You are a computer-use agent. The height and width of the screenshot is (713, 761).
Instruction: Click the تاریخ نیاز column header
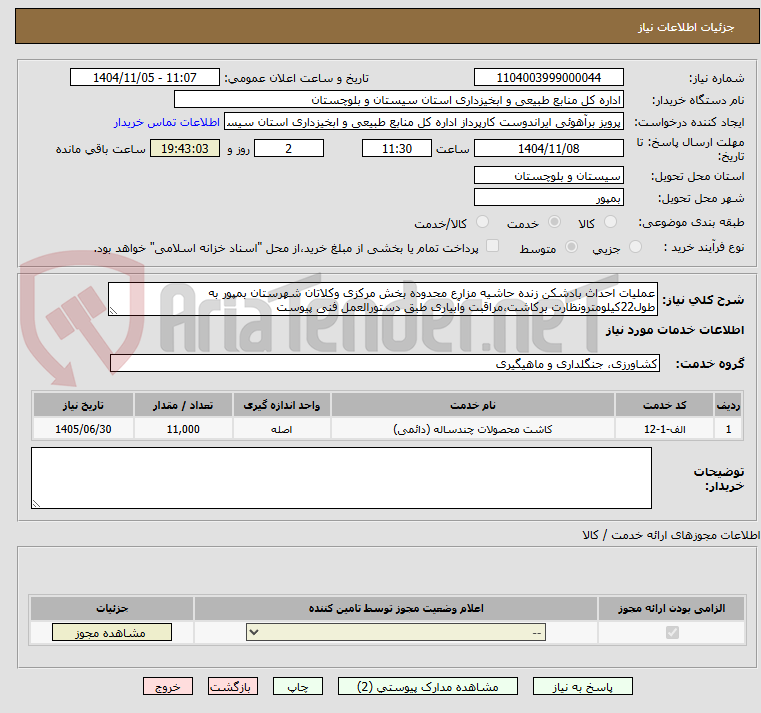83,405
